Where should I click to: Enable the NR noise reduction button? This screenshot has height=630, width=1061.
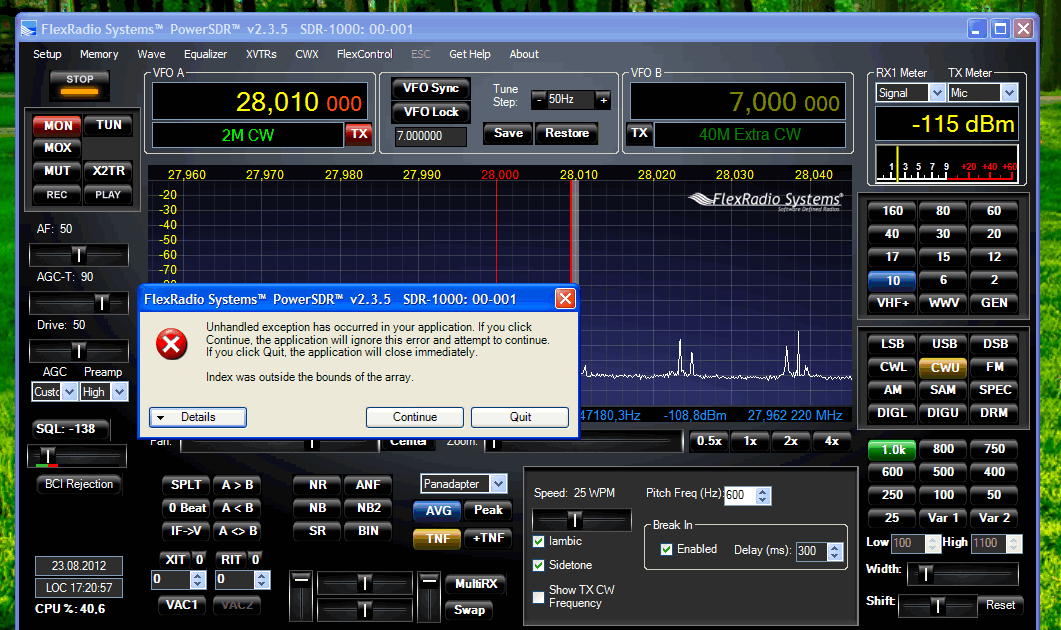tap(317, 485)
